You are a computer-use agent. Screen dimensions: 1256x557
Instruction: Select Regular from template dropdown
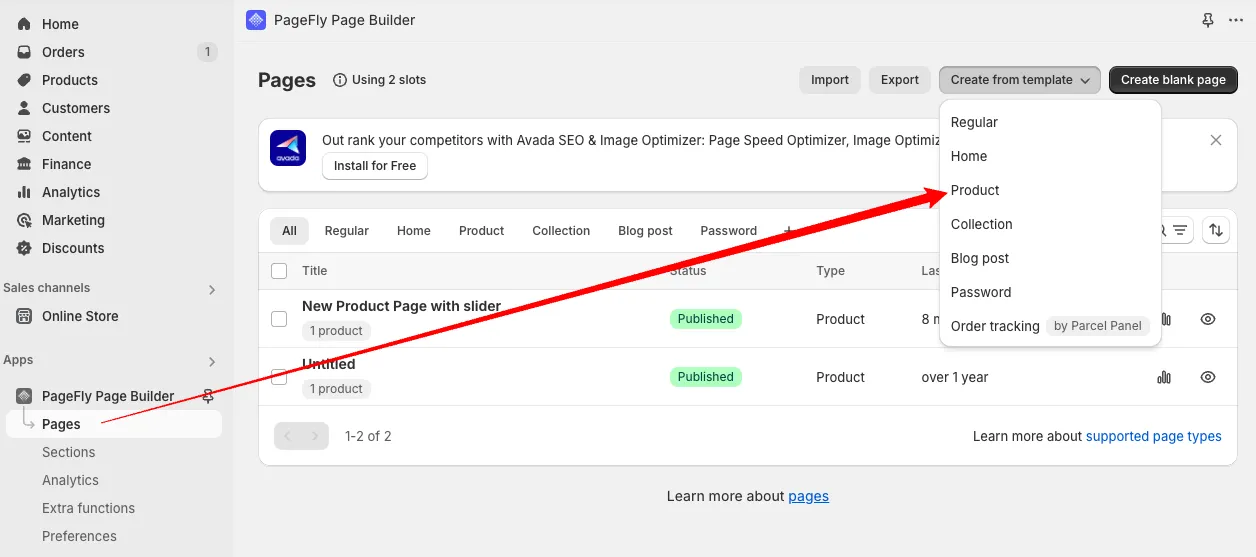[x=1050, y=122]
